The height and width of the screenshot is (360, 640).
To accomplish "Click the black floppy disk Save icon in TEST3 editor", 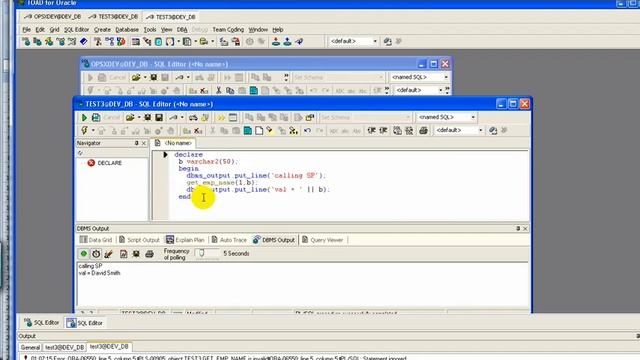I will [159, 118].
